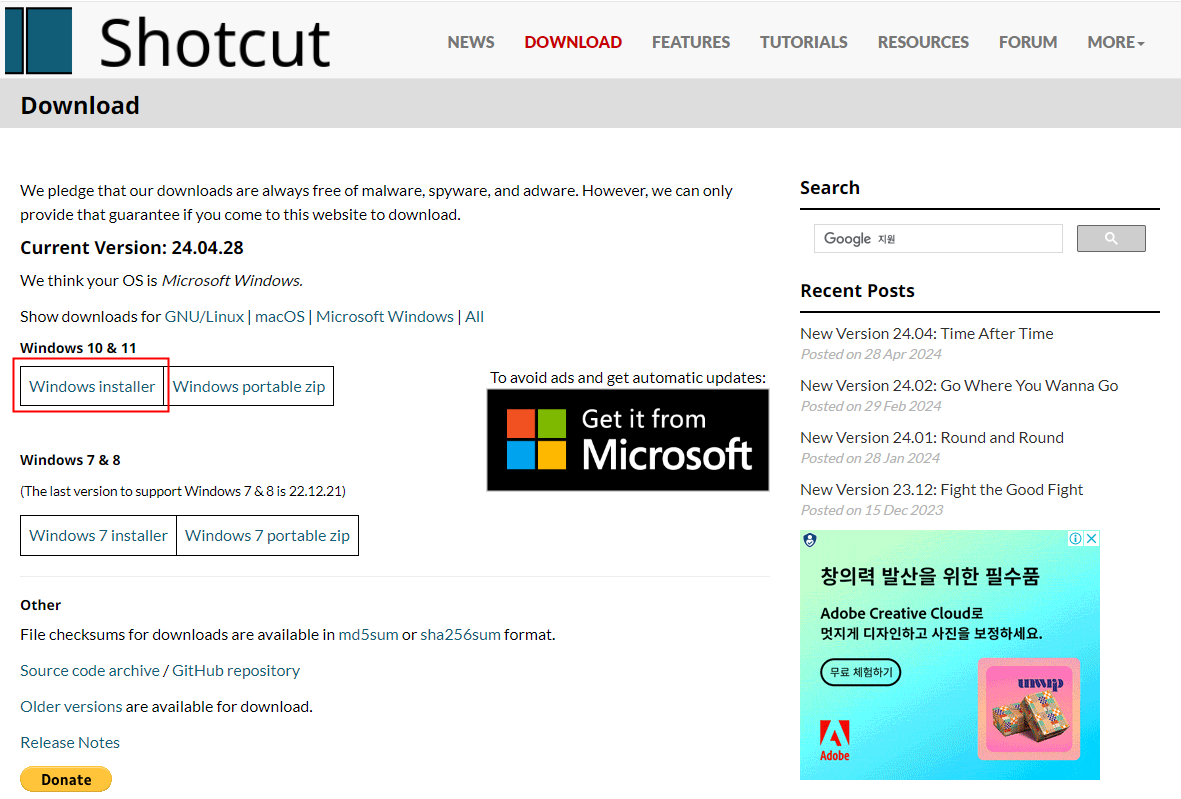
Task: Click the Posted on 28 Apr 2024 date
Action: pyautogui.click(x=871, y=354)
